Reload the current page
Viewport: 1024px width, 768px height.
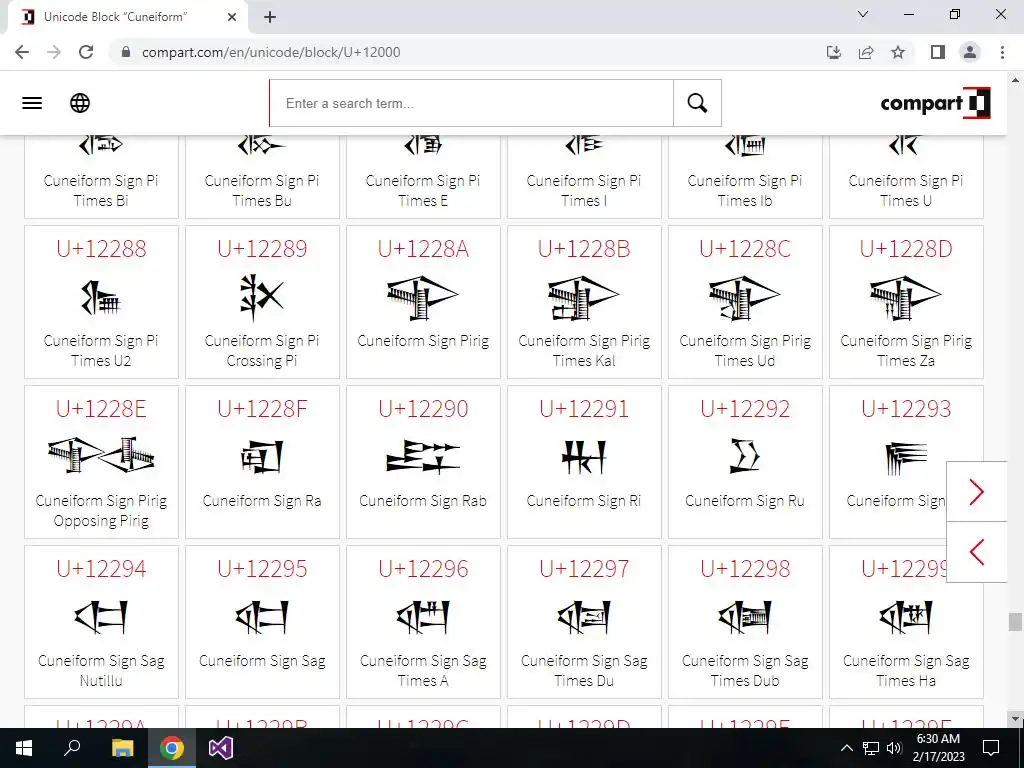[x=86, y=52]
